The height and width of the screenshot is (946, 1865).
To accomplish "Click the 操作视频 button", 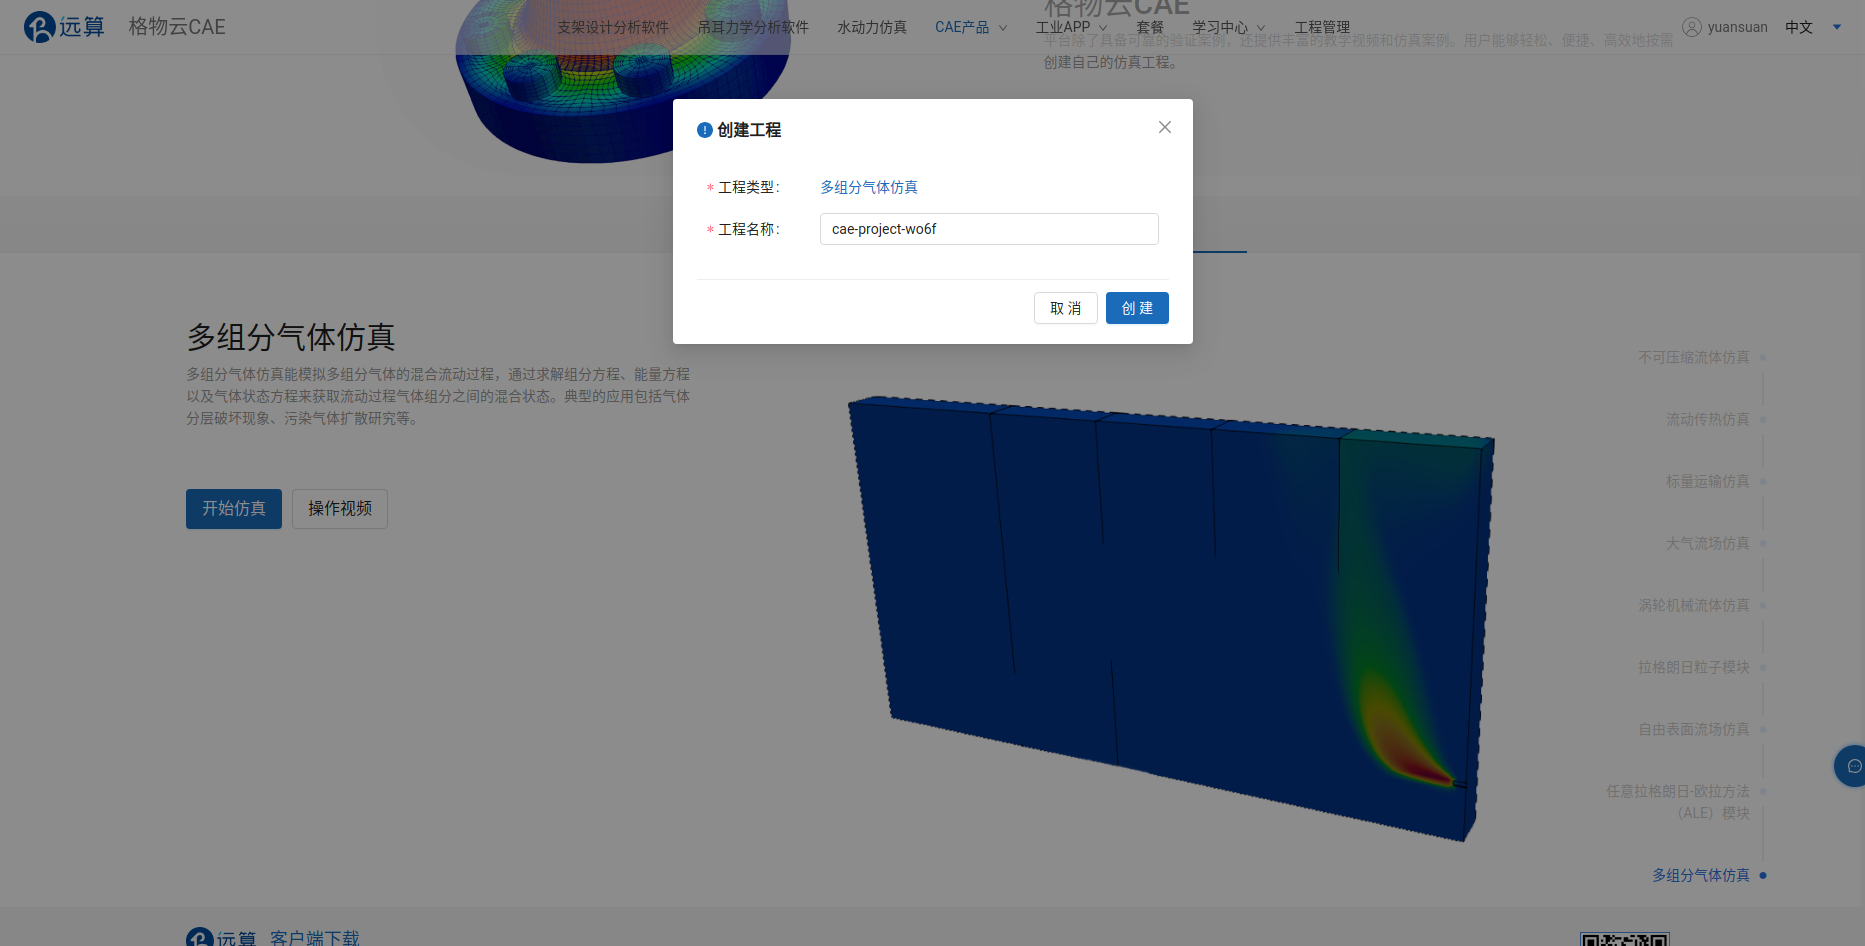I will coord(340,509).
